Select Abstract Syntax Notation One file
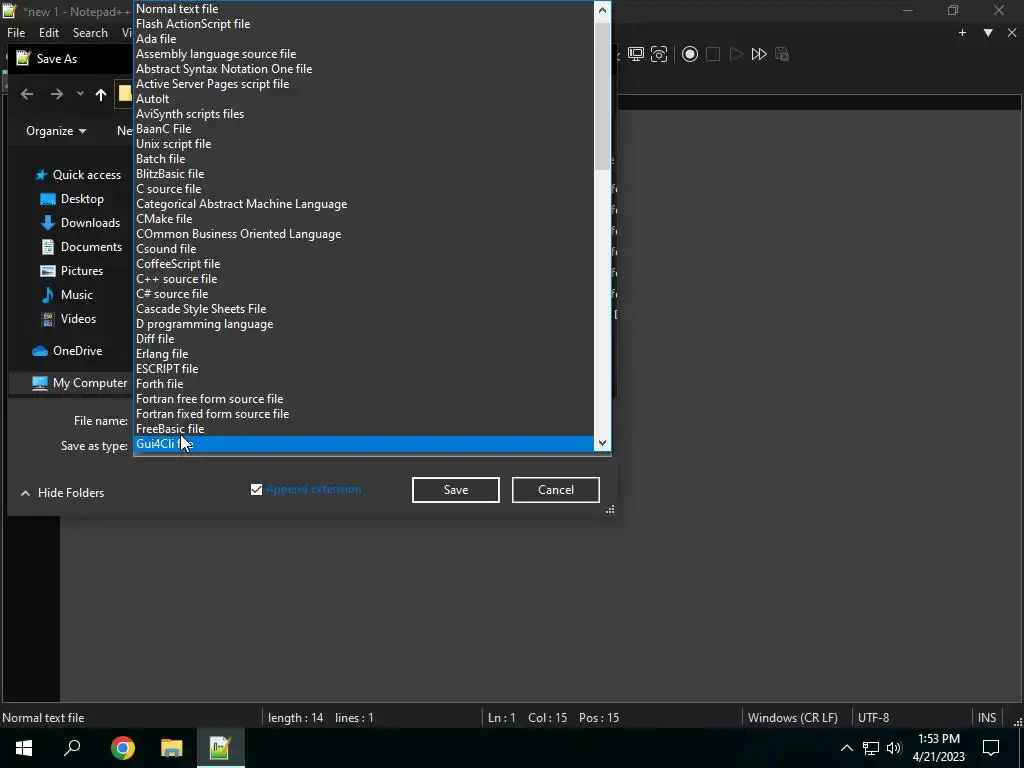Screen dimensions: 1024x768 click(x=364, y=69)
